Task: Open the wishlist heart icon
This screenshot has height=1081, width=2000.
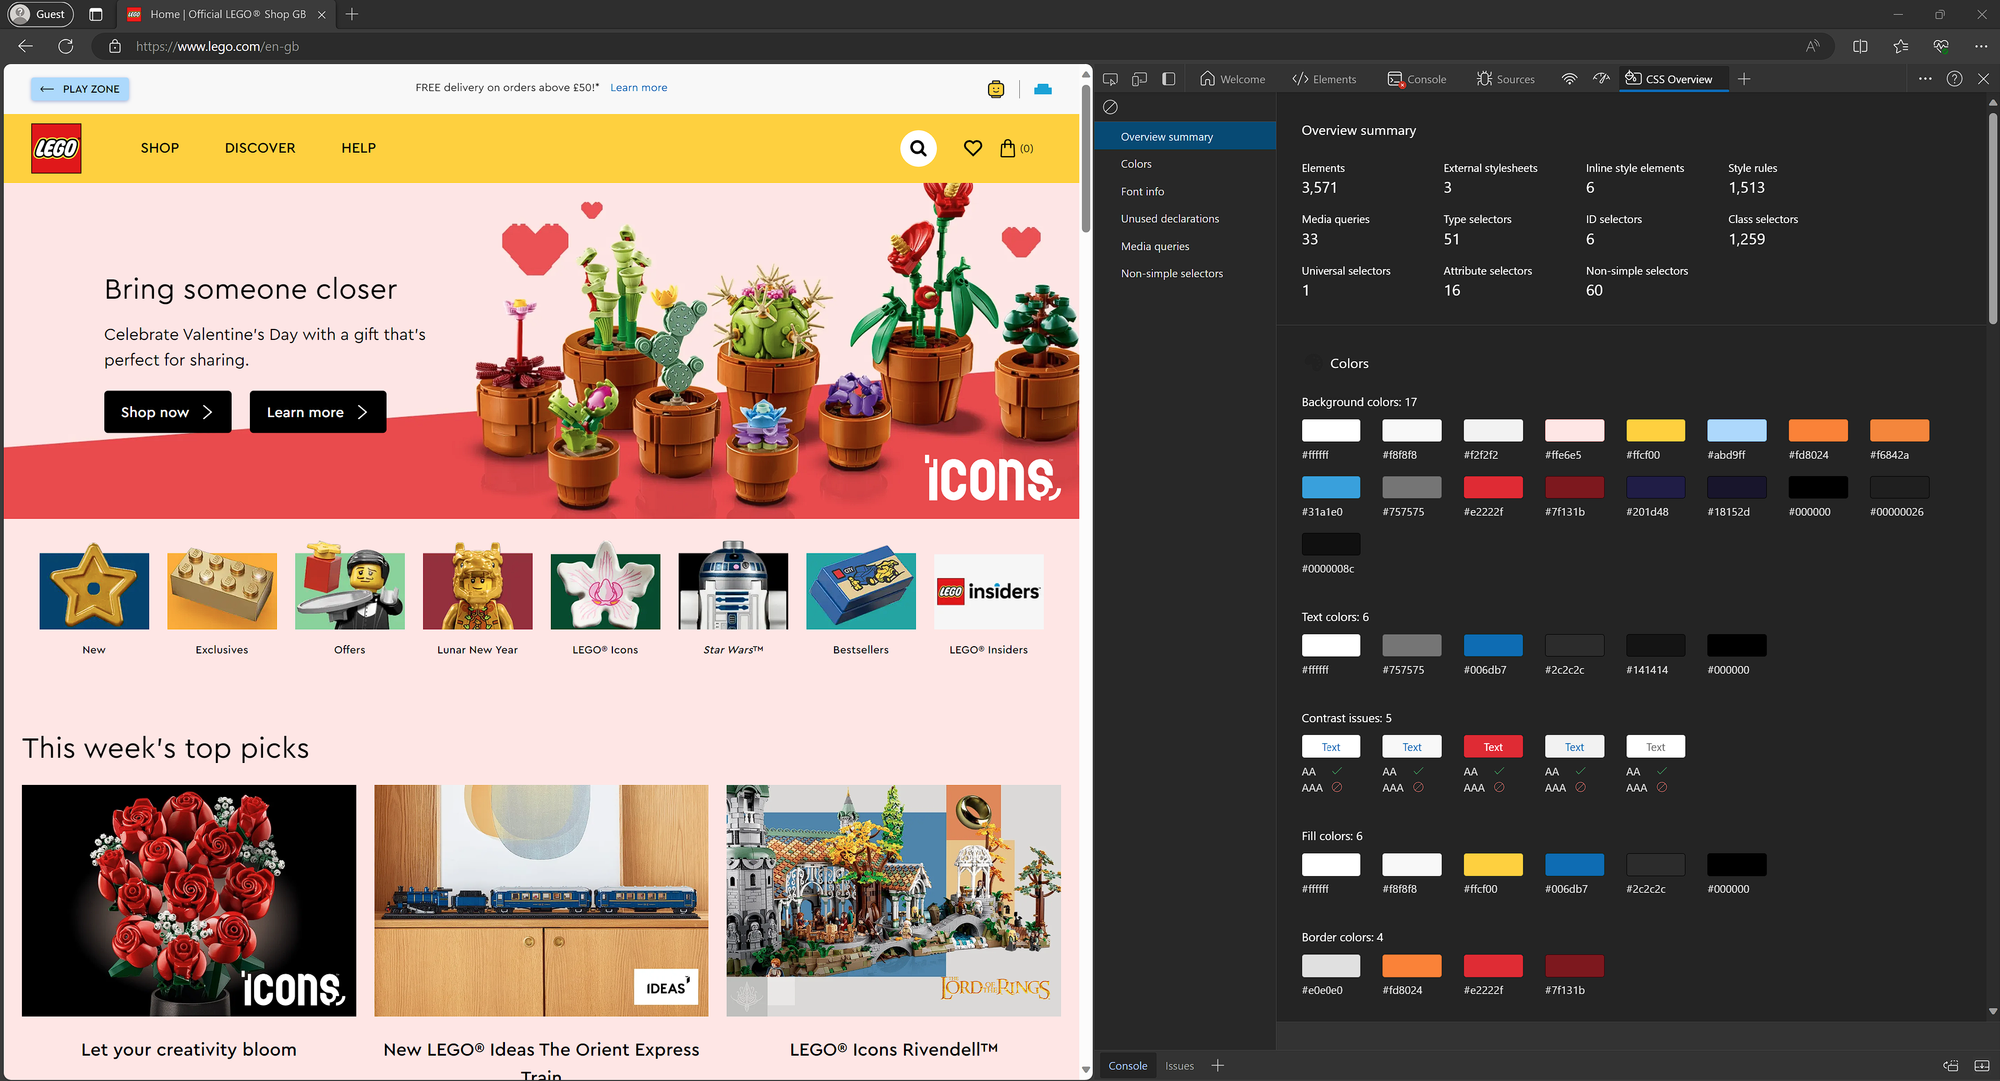Action: 972,148
